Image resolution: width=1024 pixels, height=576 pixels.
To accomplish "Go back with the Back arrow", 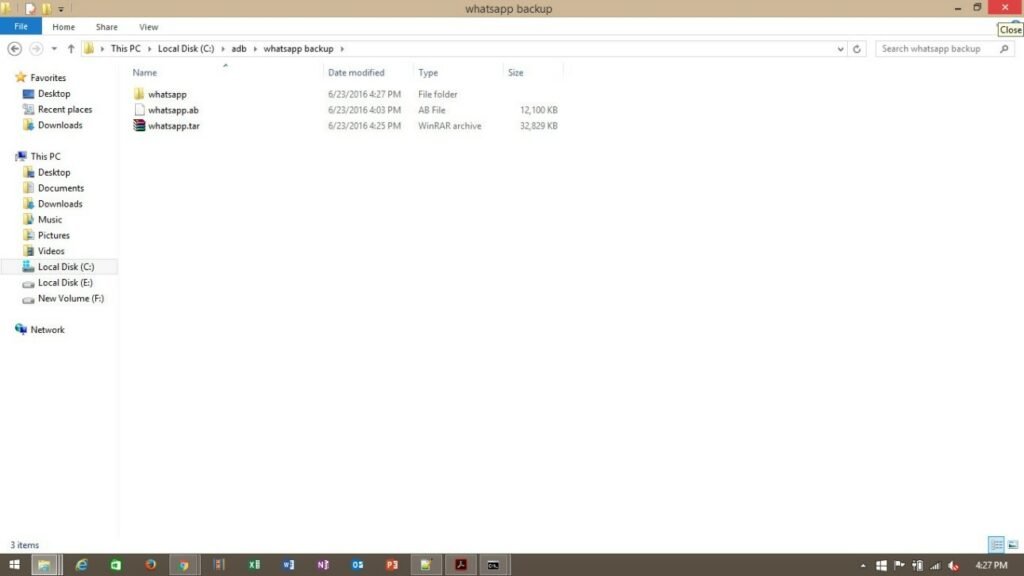I will pos(14,48).
